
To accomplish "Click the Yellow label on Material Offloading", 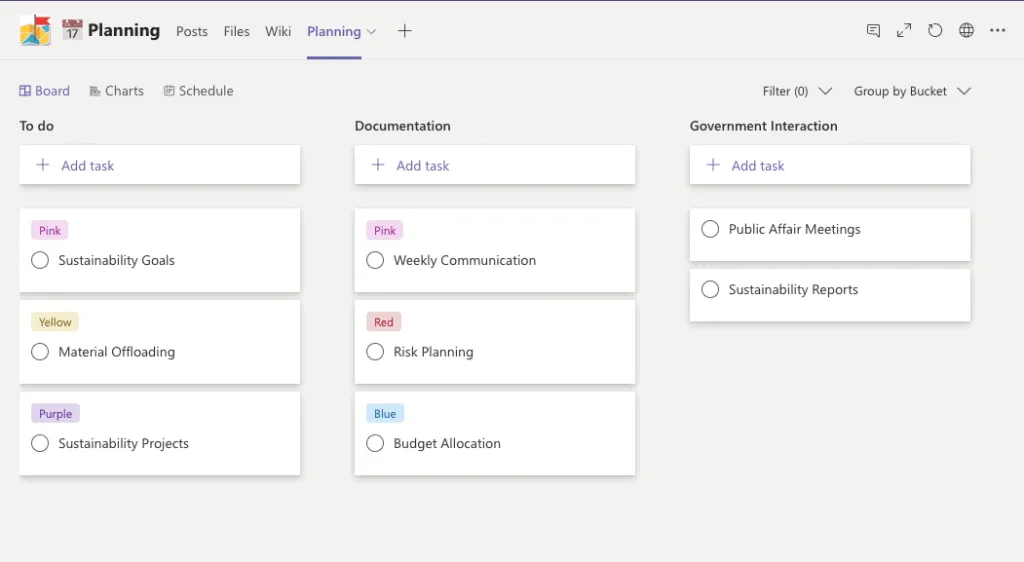I will (x=55, y=322).
